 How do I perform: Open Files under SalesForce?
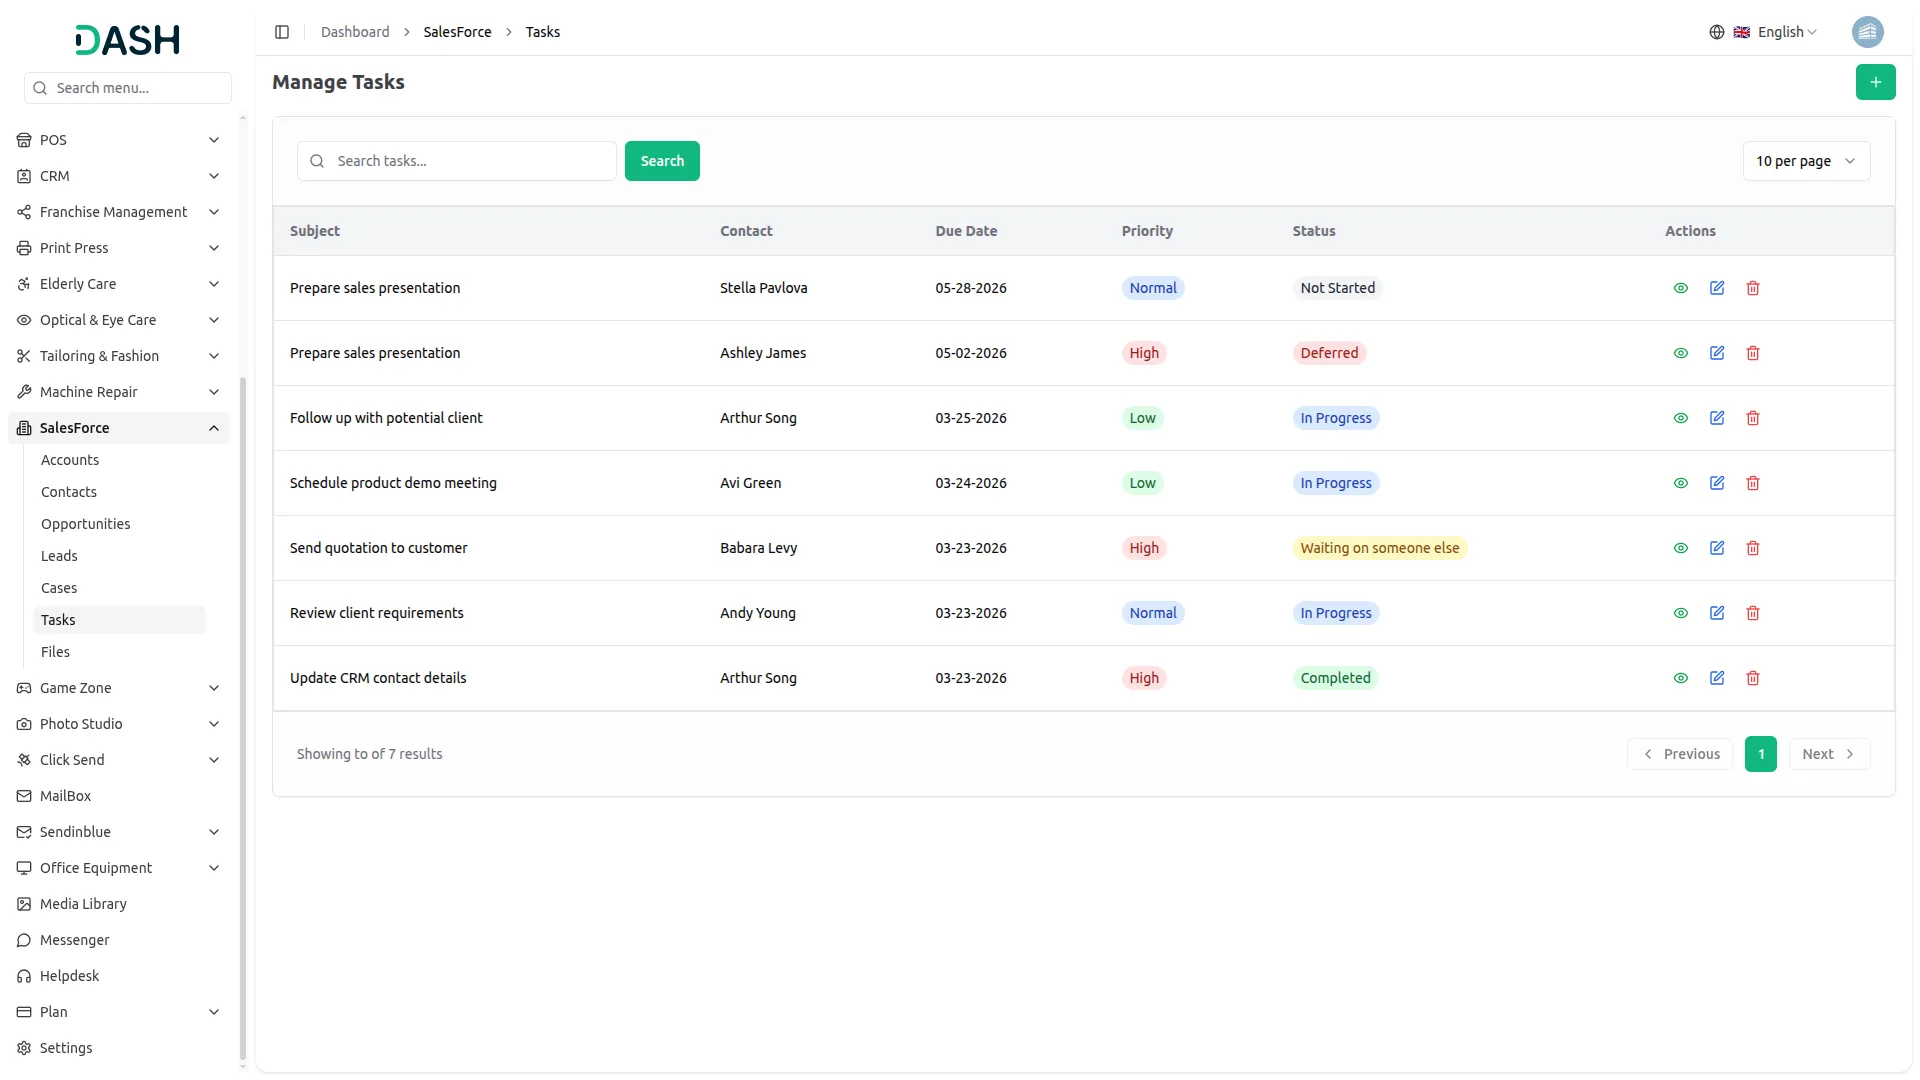(x=119, y=652)
